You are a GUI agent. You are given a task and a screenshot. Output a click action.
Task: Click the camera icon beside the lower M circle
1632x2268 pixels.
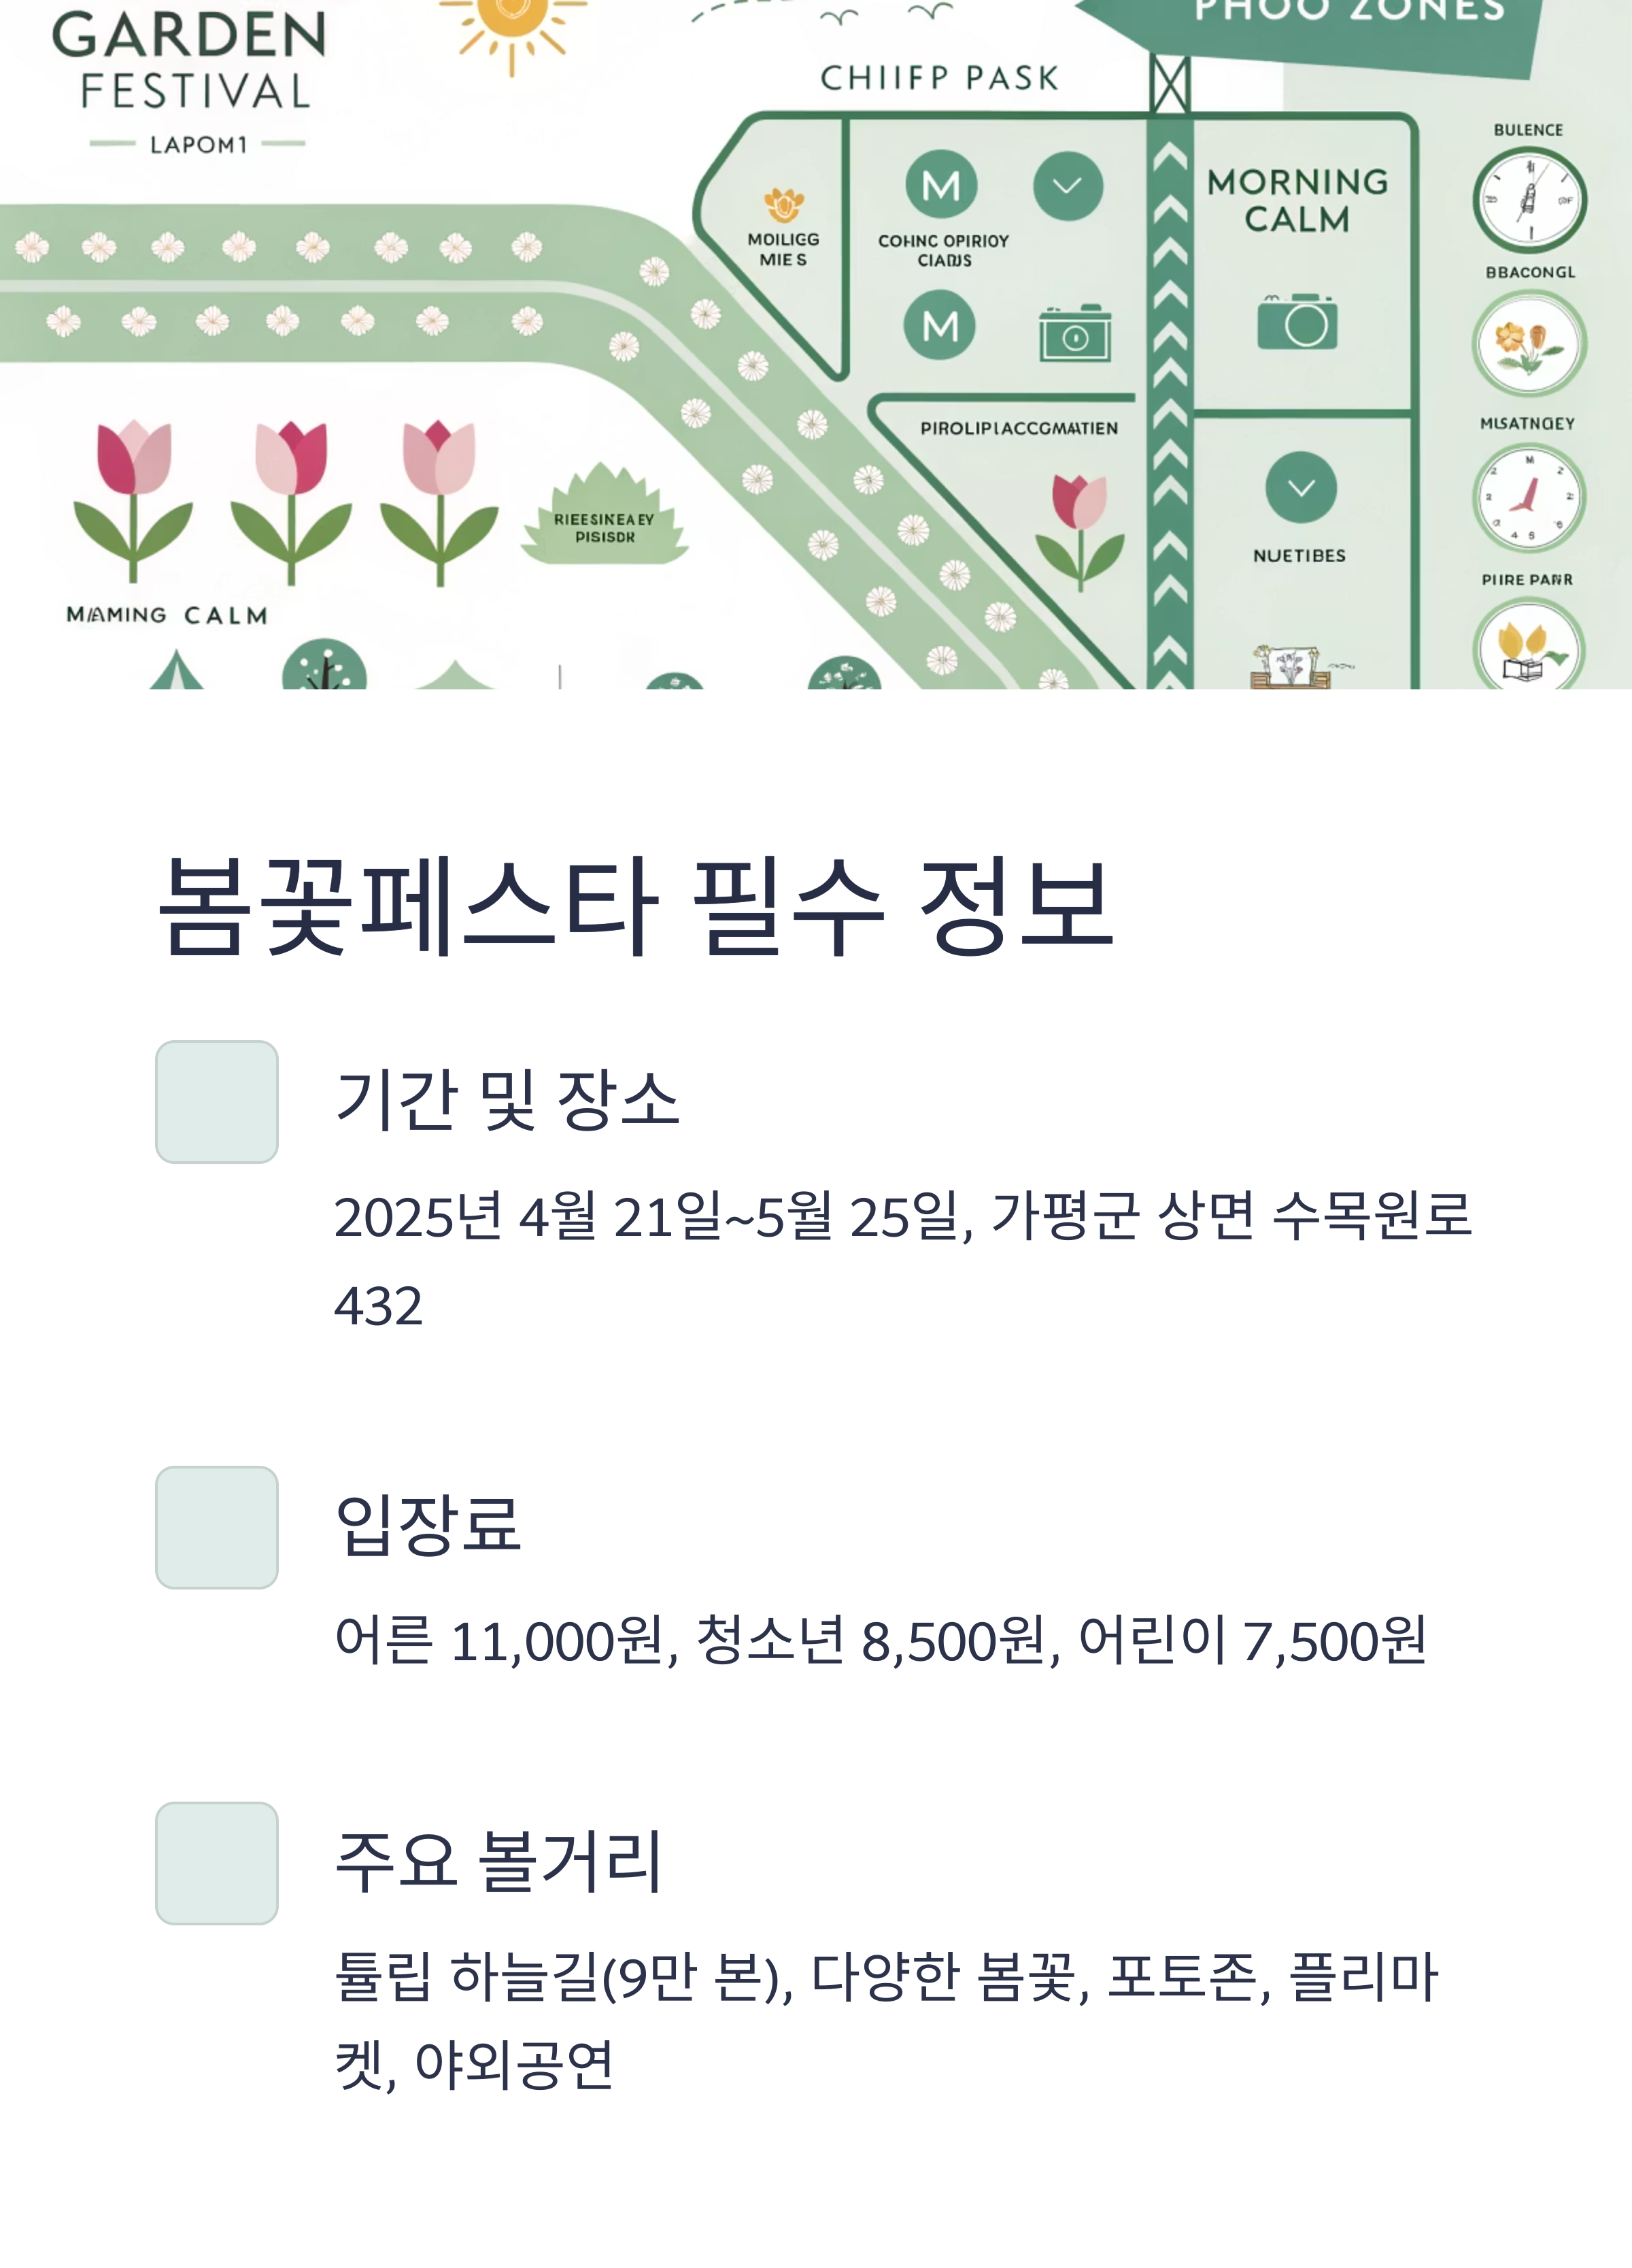[x=1075, y=333]
